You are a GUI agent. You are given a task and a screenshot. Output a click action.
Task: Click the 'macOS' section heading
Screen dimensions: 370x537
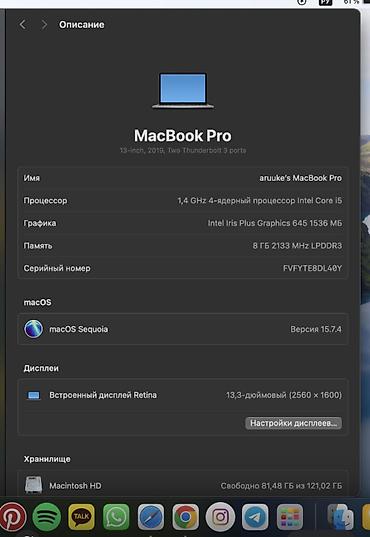37,302
